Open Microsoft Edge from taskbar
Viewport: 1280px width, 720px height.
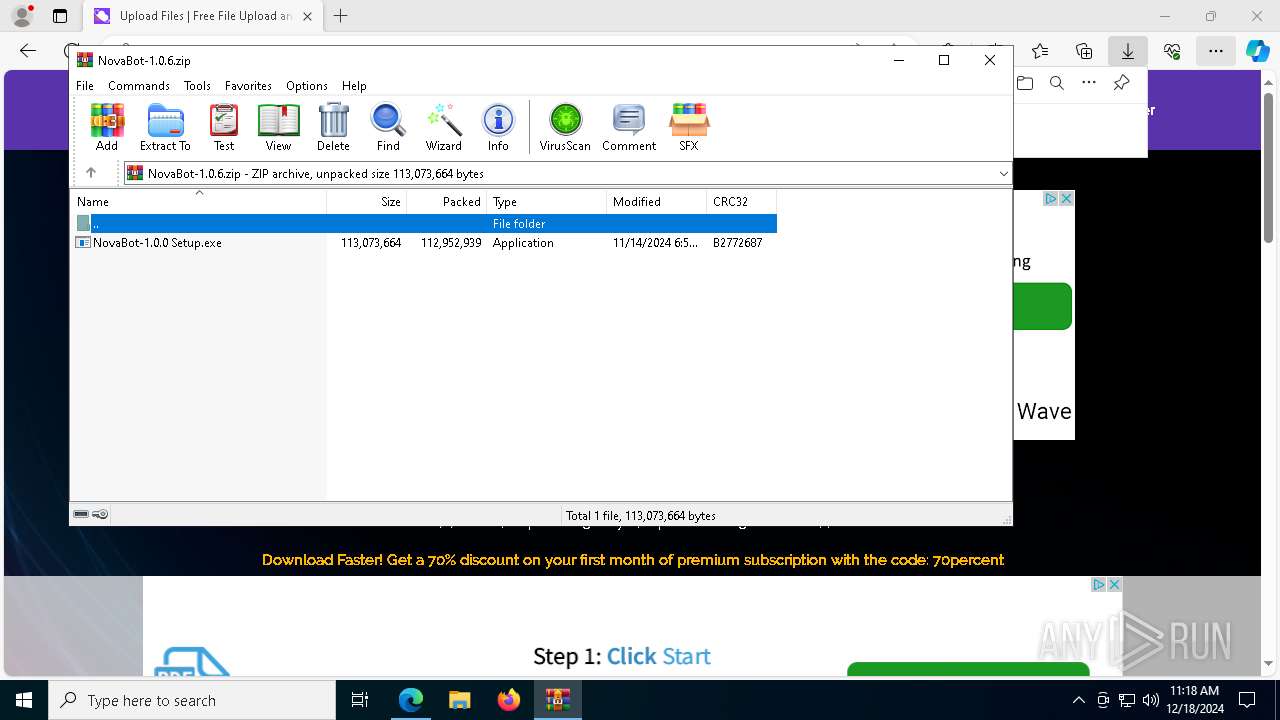tap(411, 700)
